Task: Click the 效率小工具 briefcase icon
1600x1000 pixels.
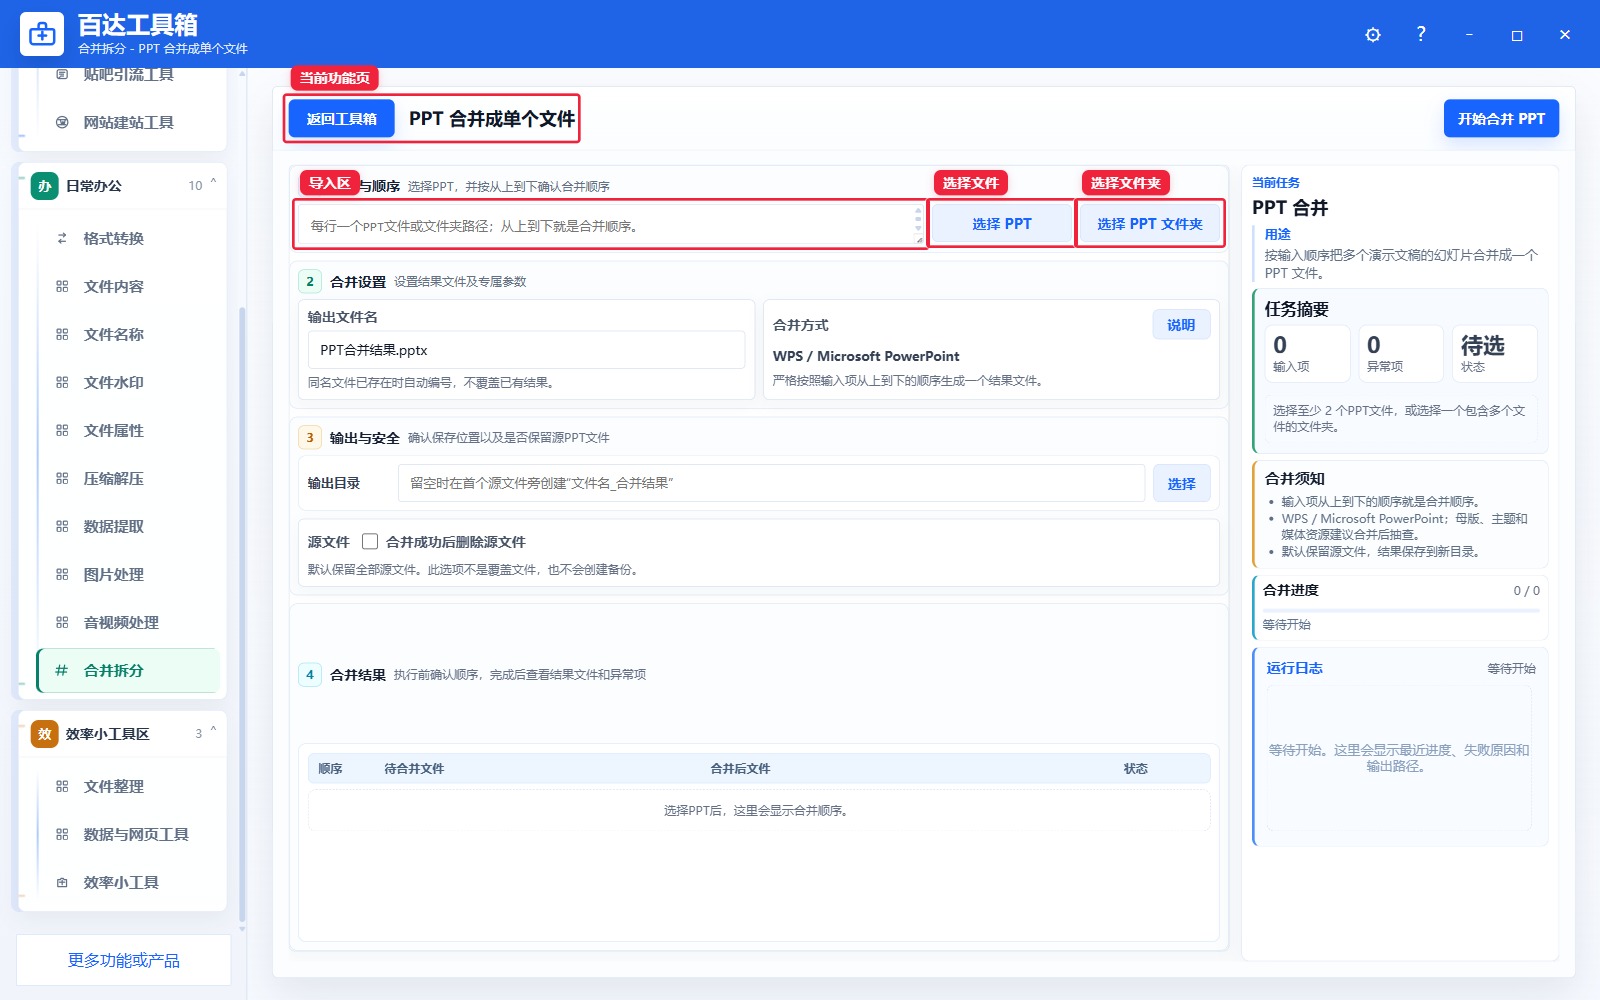Action: coord(62,882)
